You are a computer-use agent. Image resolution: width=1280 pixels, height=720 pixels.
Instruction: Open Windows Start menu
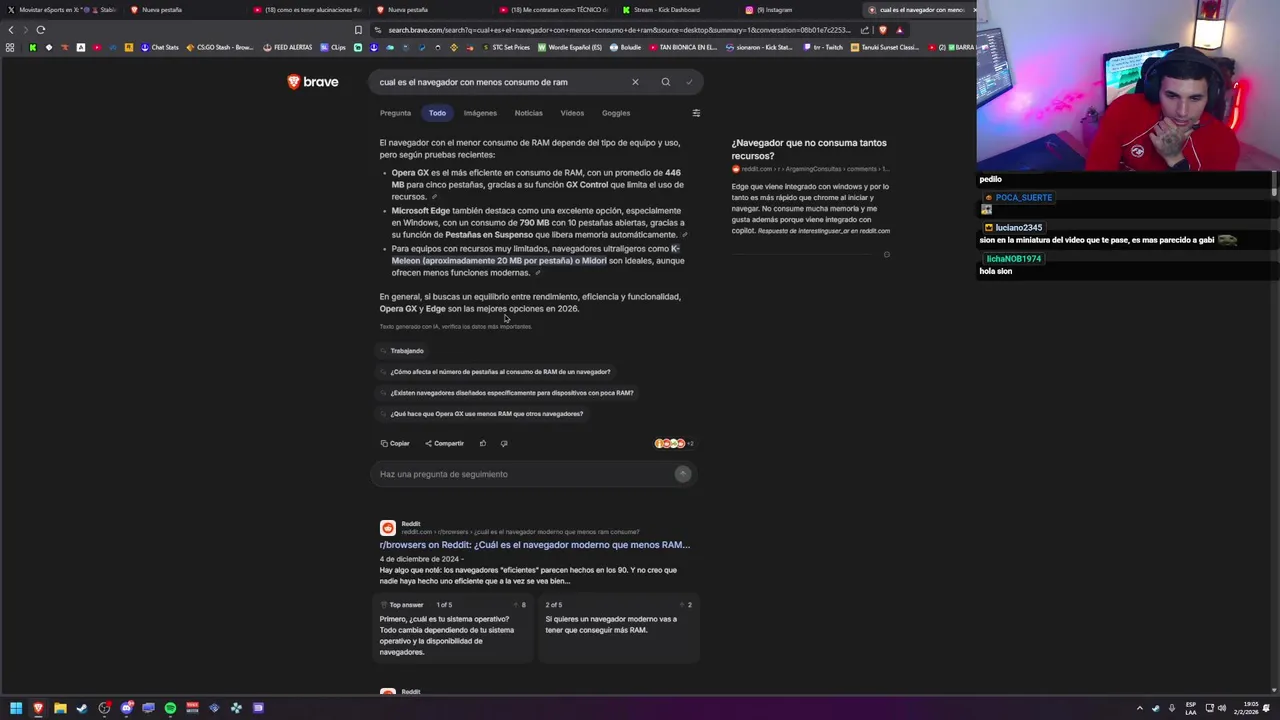16,708
